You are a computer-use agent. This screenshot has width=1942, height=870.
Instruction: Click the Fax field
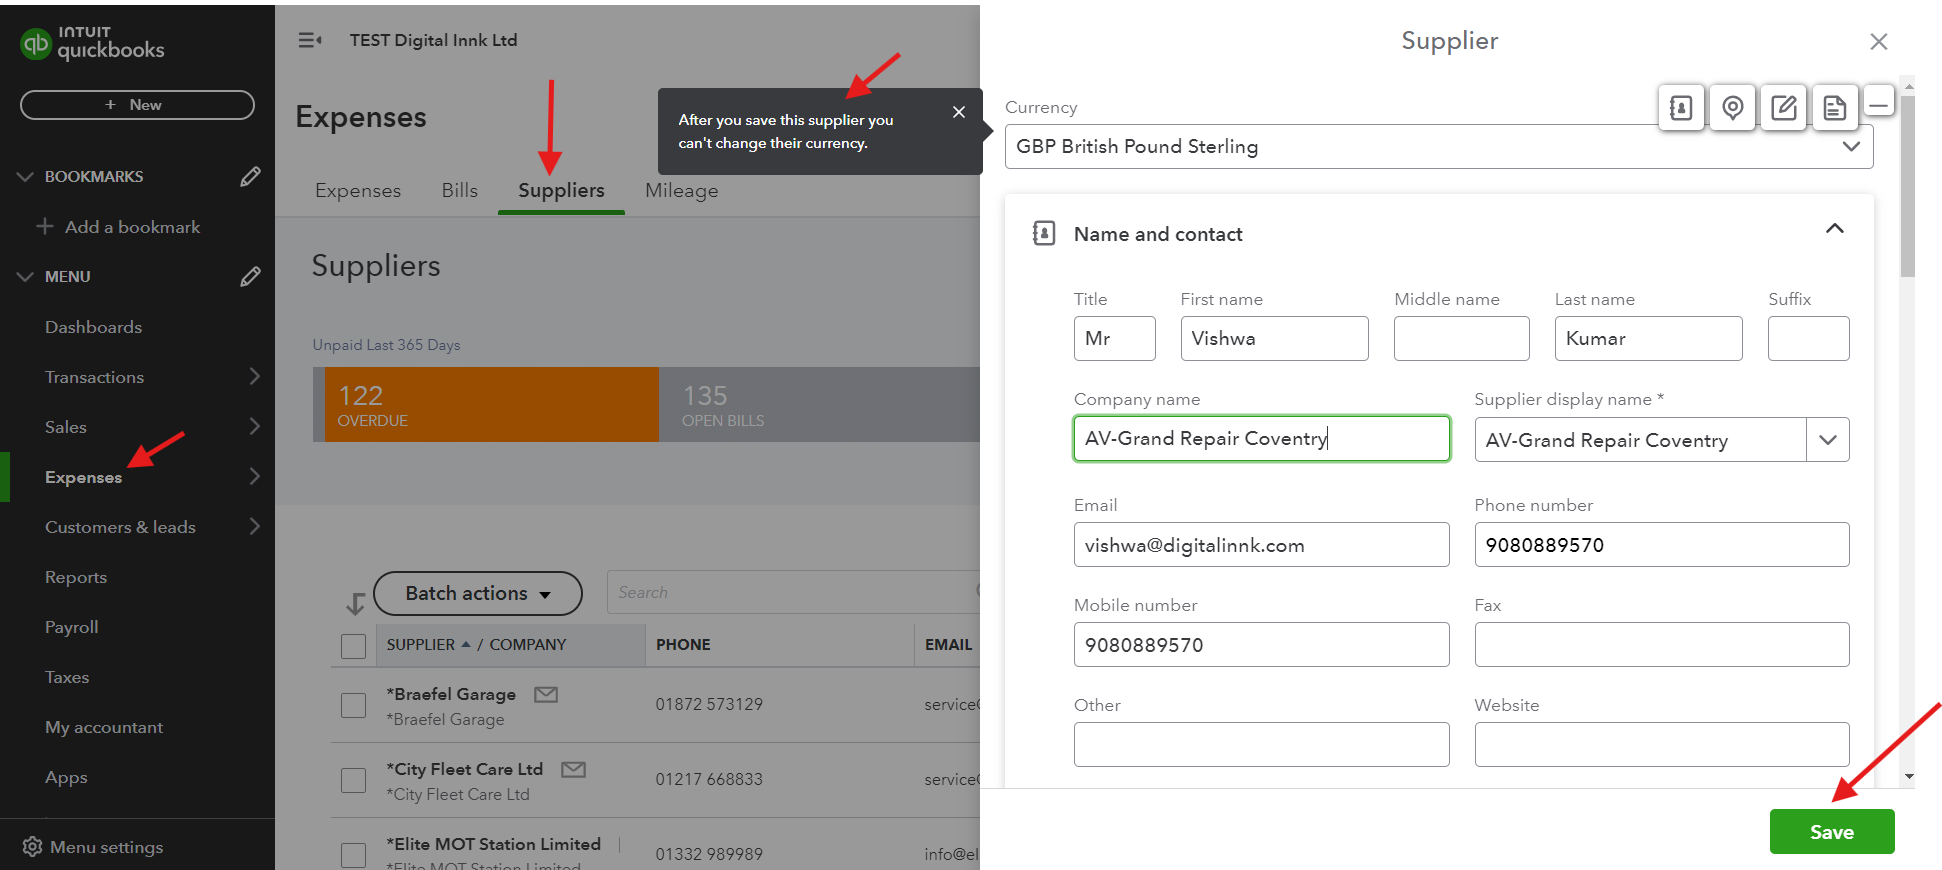point(1661,644)
